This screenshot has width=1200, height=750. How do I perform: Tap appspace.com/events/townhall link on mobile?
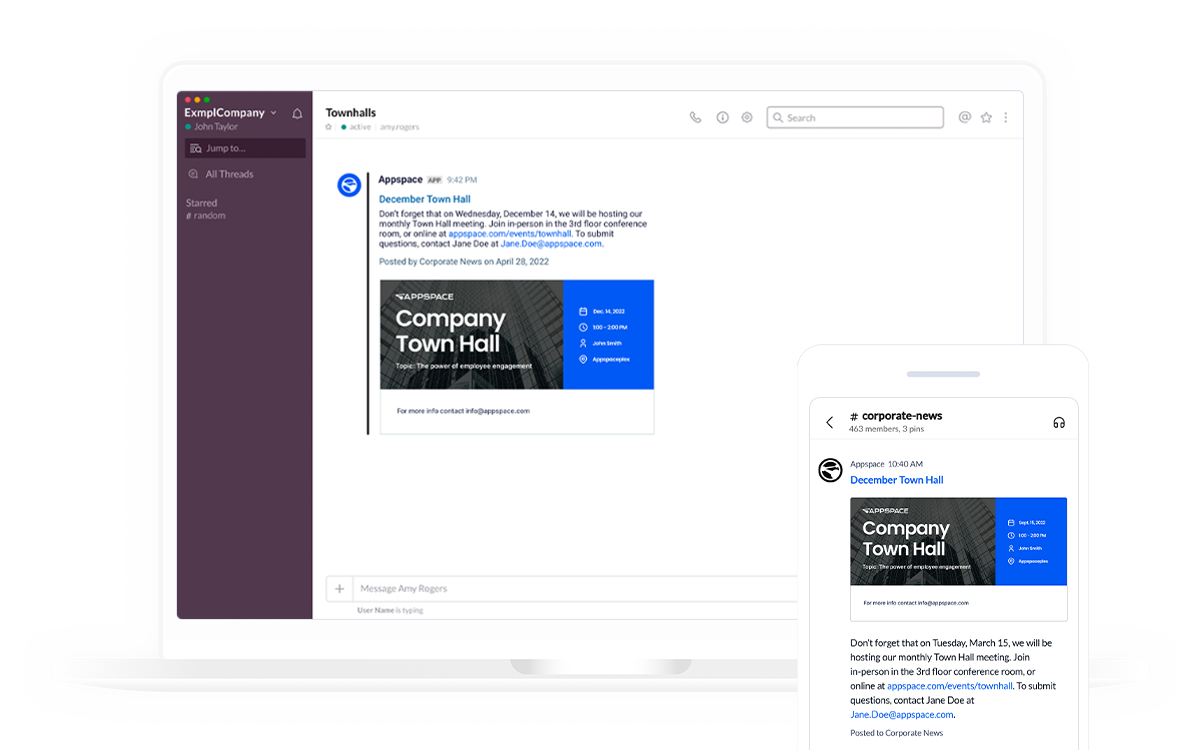950,686
